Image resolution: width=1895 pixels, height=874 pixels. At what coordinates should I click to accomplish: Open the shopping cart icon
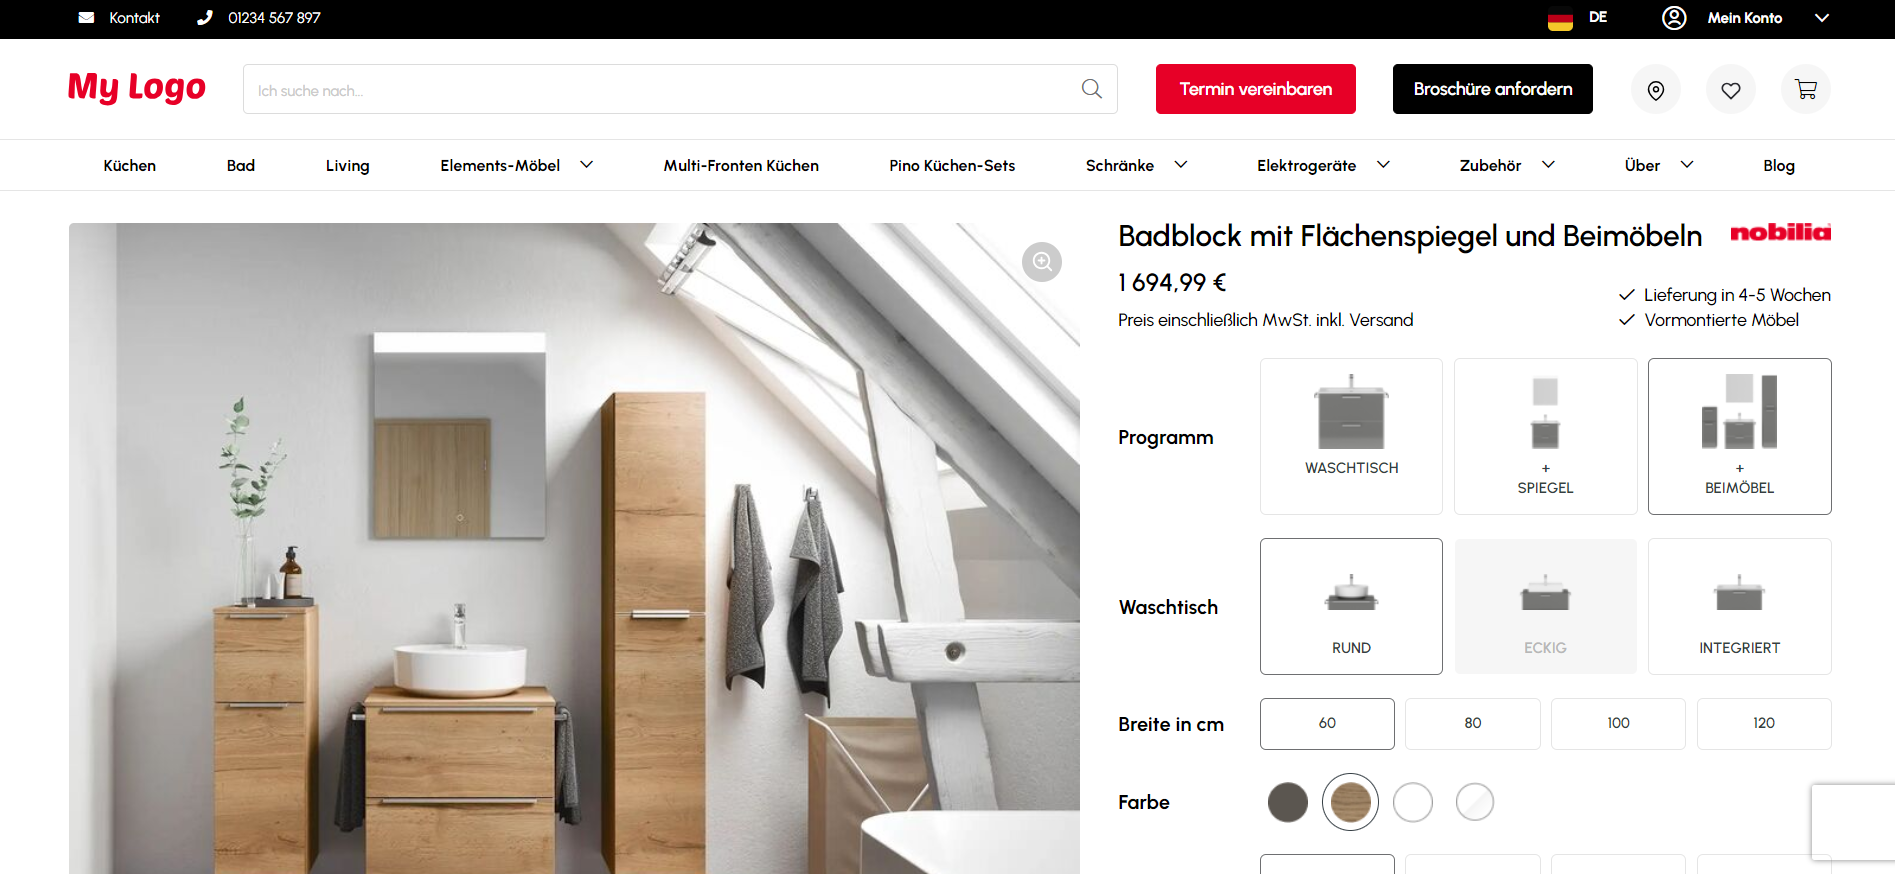click(x=1806, y=90)
